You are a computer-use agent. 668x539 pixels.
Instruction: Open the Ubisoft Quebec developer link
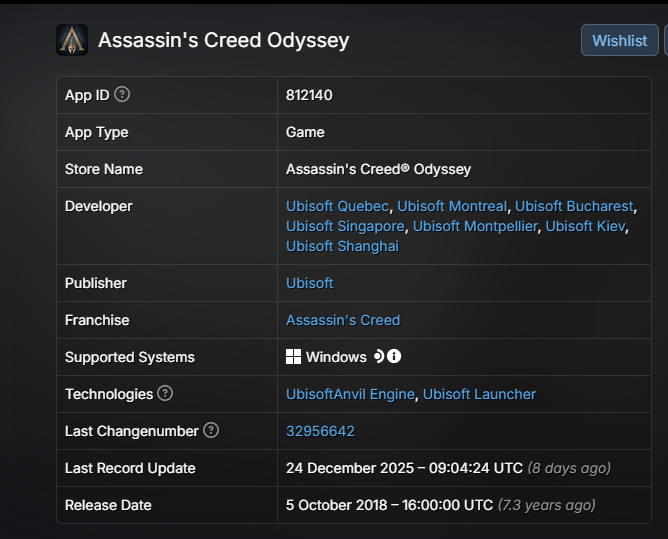[337, 206]
